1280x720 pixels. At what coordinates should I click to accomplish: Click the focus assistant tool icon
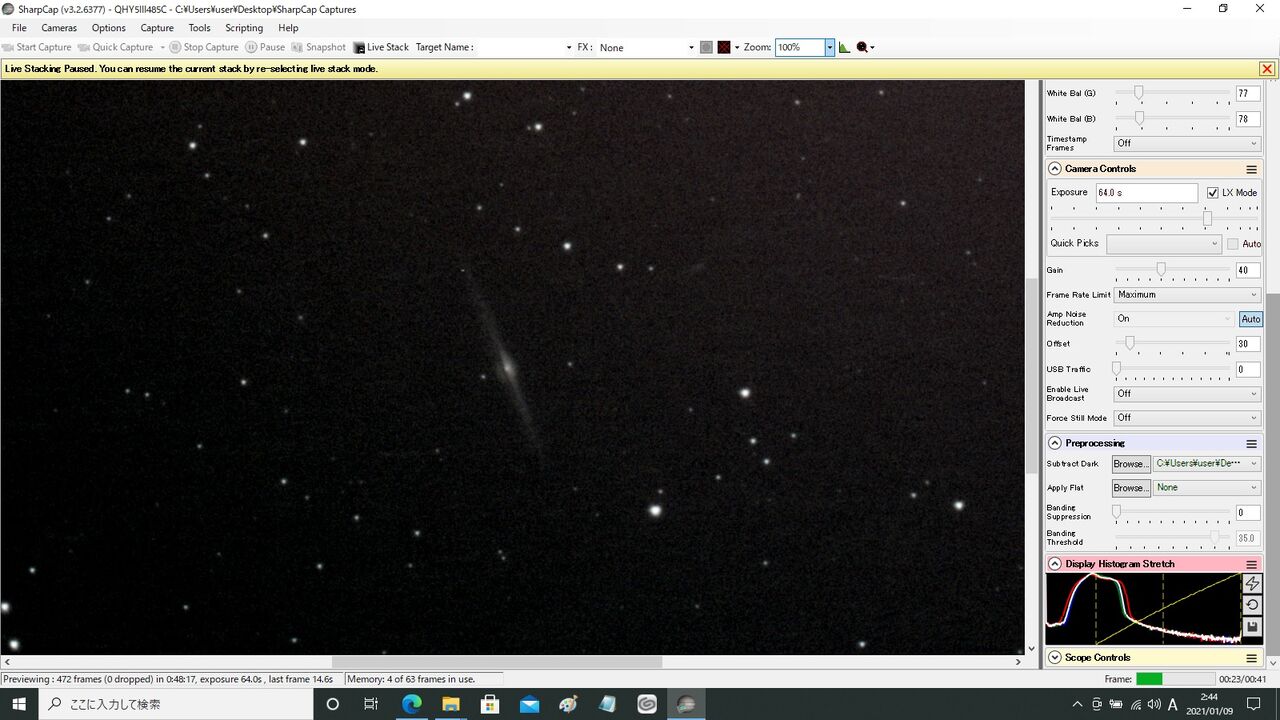862,47
